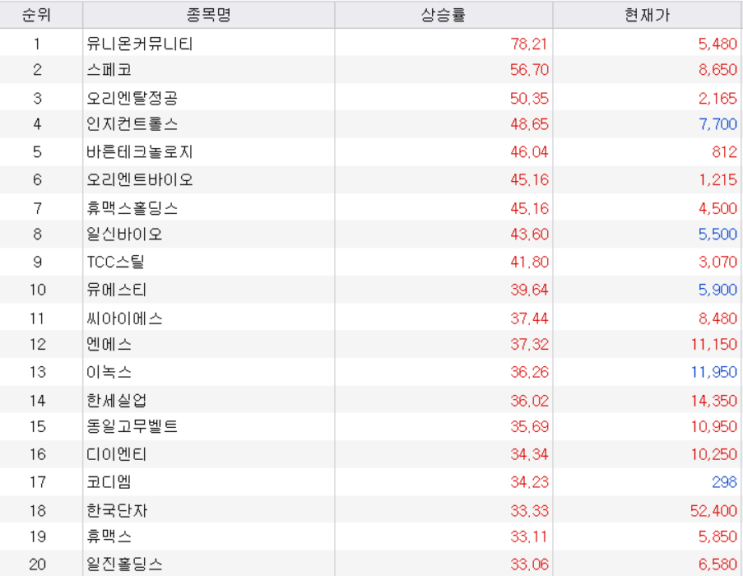Click 엔에스 stock name

coord(109,344)
